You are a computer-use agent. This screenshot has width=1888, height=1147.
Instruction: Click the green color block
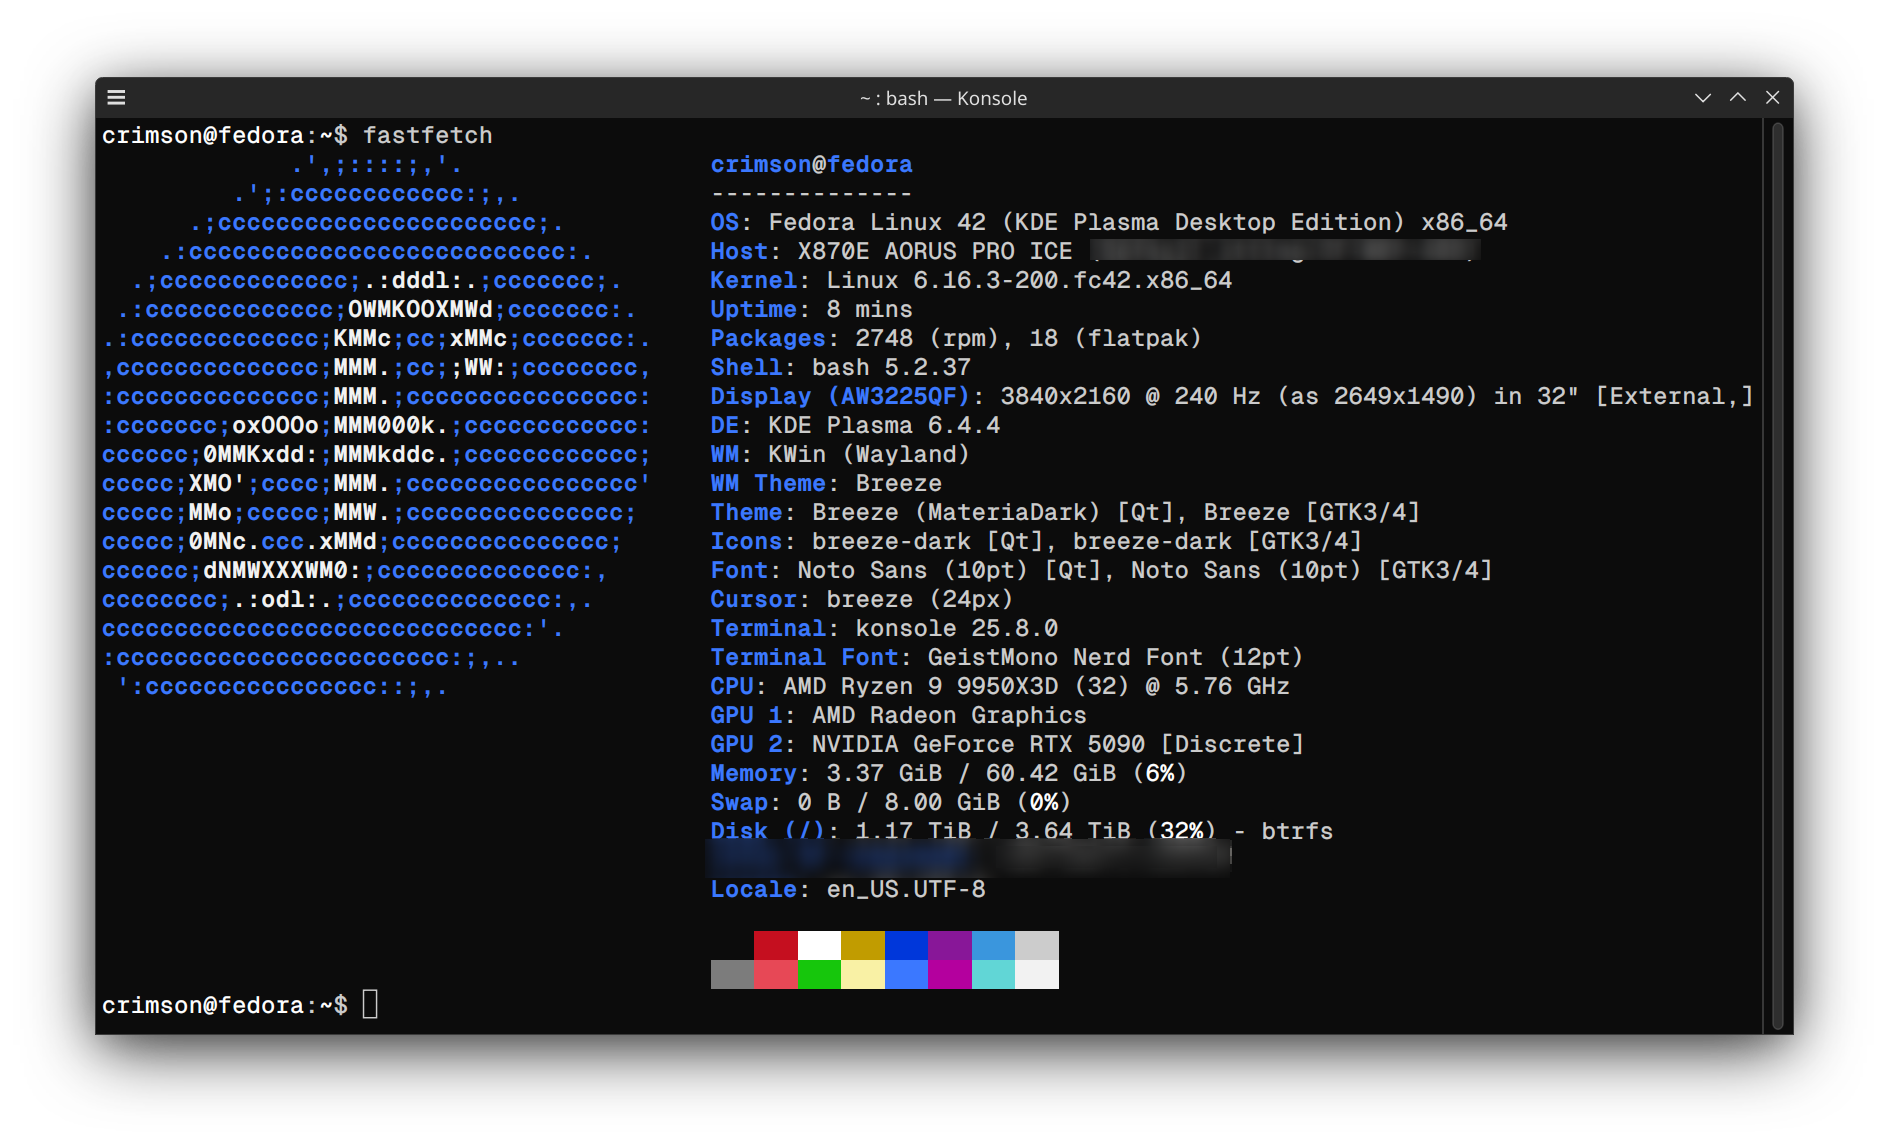(819, 974)
